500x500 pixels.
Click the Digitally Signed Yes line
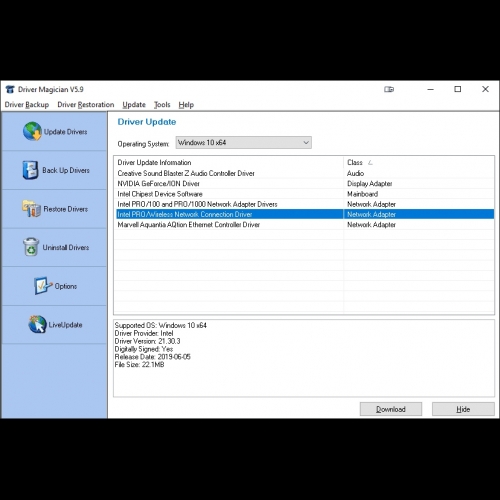pos(144,349)
